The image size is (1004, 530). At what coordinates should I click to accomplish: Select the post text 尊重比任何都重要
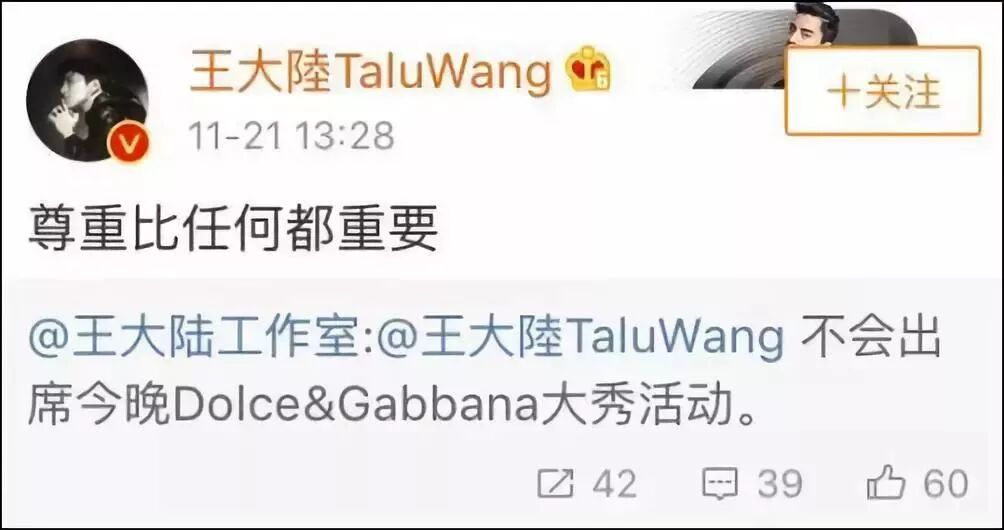233,230
